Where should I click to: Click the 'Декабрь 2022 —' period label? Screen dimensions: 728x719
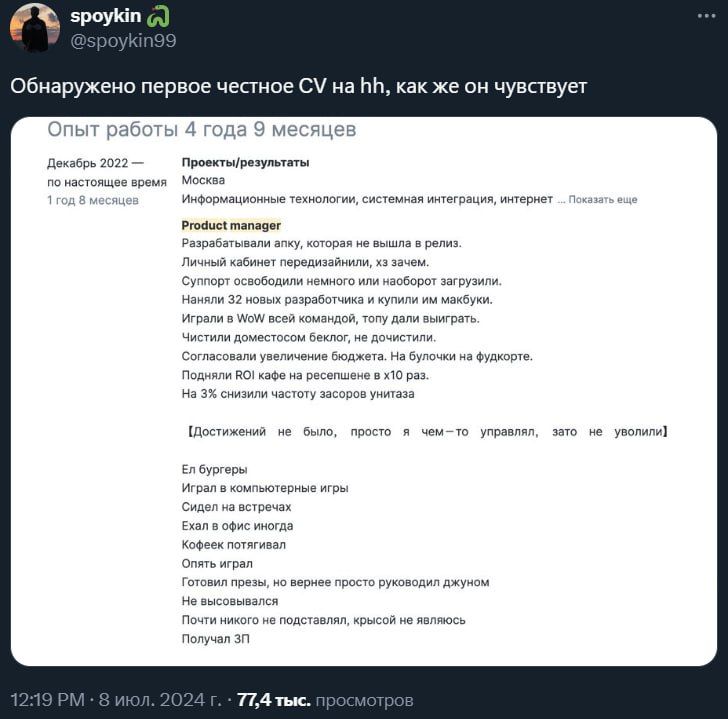(95, 163)
